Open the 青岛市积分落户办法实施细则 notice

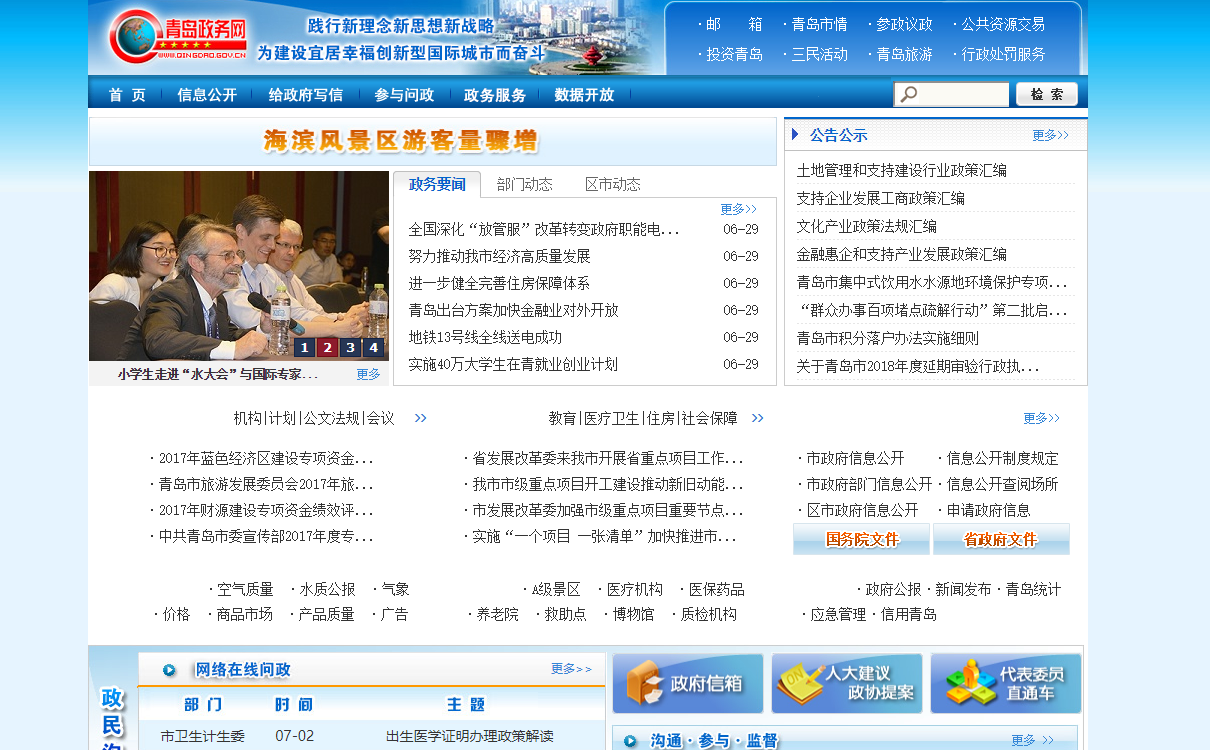(887, 338)
